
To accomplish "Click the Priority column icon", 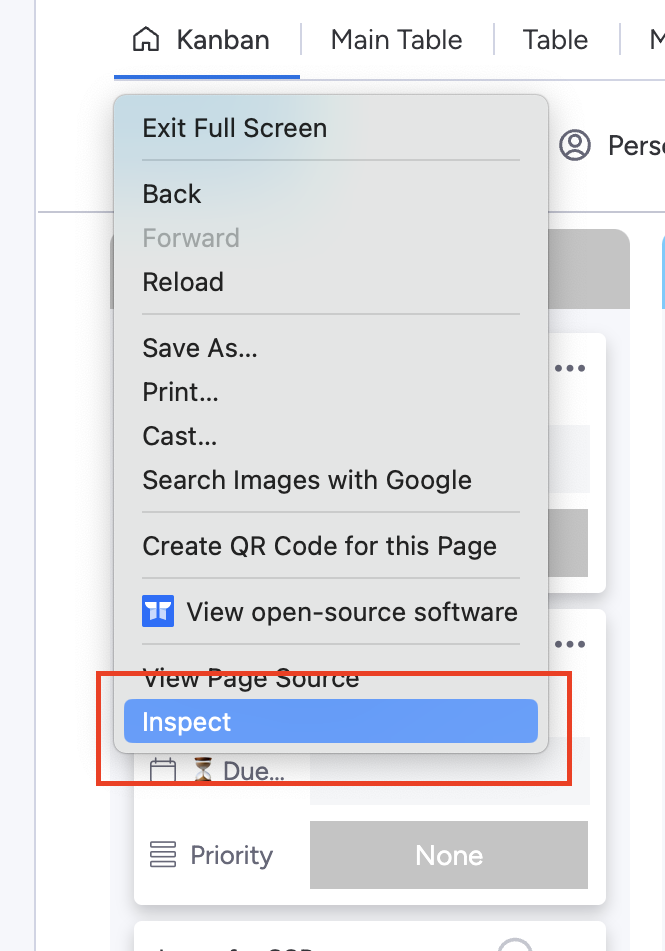I will pyautogui.click(x=162, y=855).
